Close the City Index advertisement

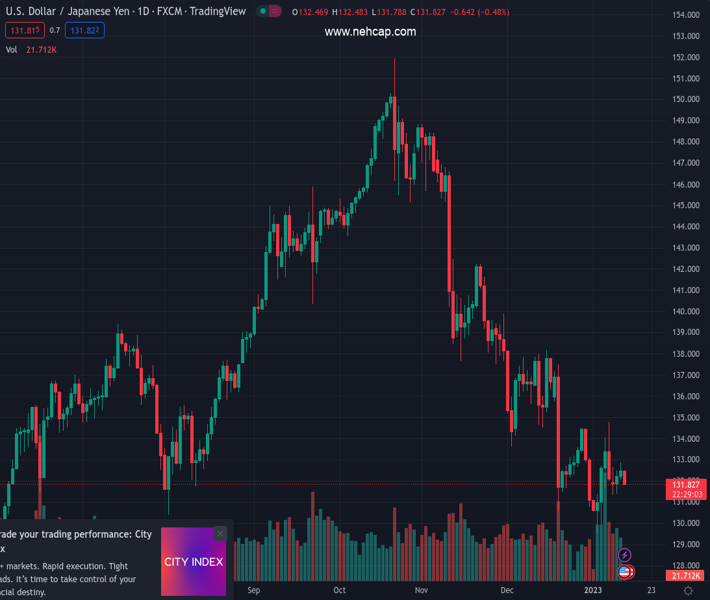(x=220, y=534)
